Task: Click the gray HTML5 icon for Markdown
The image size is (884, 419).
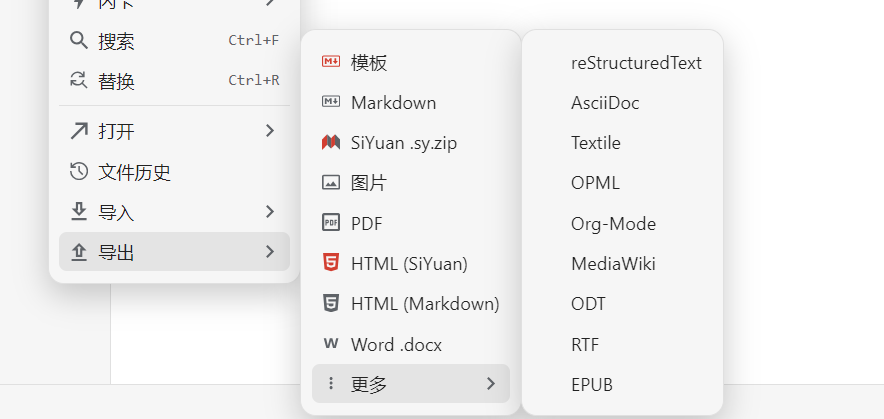Action: click(x=331, y=303)
